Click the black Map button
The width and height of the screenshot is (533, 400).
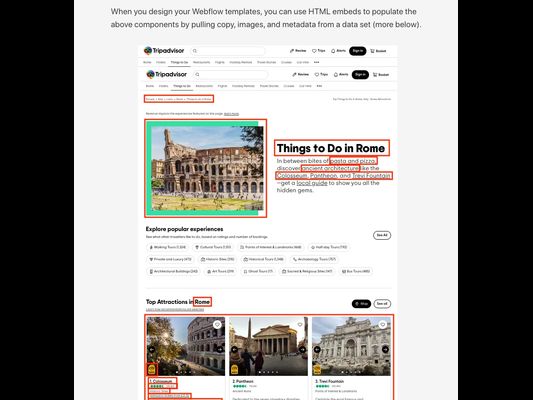(x=361, y=303)
